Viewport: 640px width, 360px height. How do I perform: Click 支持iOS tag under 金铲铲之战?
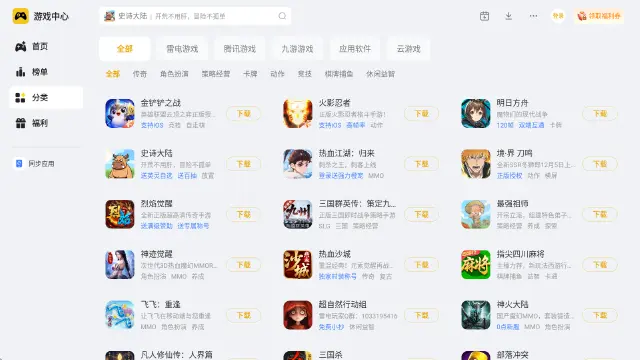(x=152, y=125)
